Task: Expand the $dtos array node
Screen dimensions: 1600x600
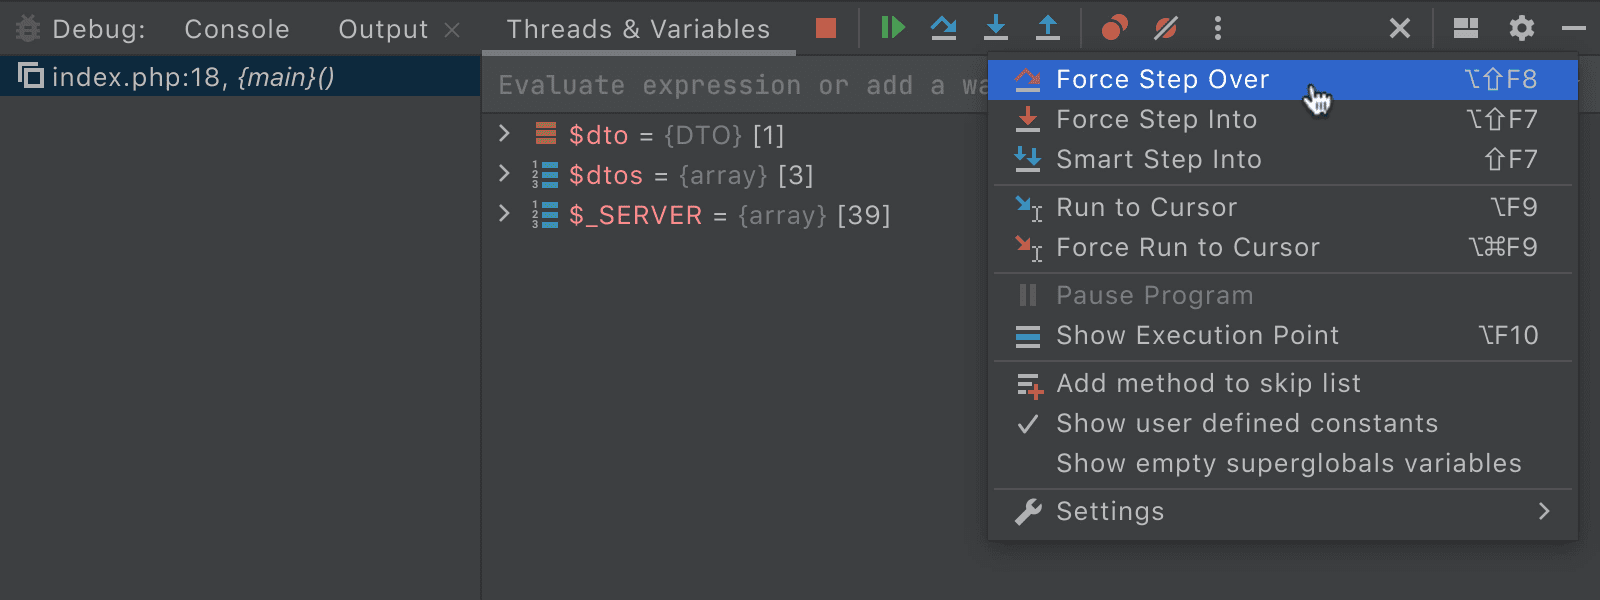Action: 505,174
